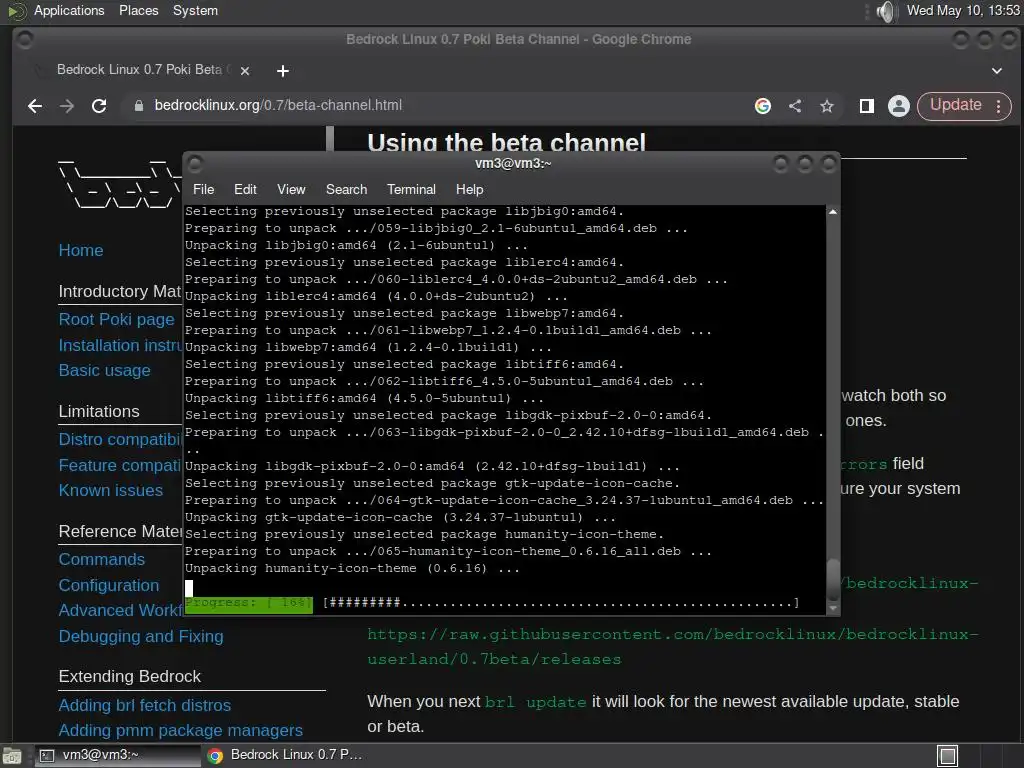Click "Limitations" sidebar heading
1024x768 pixels.
pos(99,411)
